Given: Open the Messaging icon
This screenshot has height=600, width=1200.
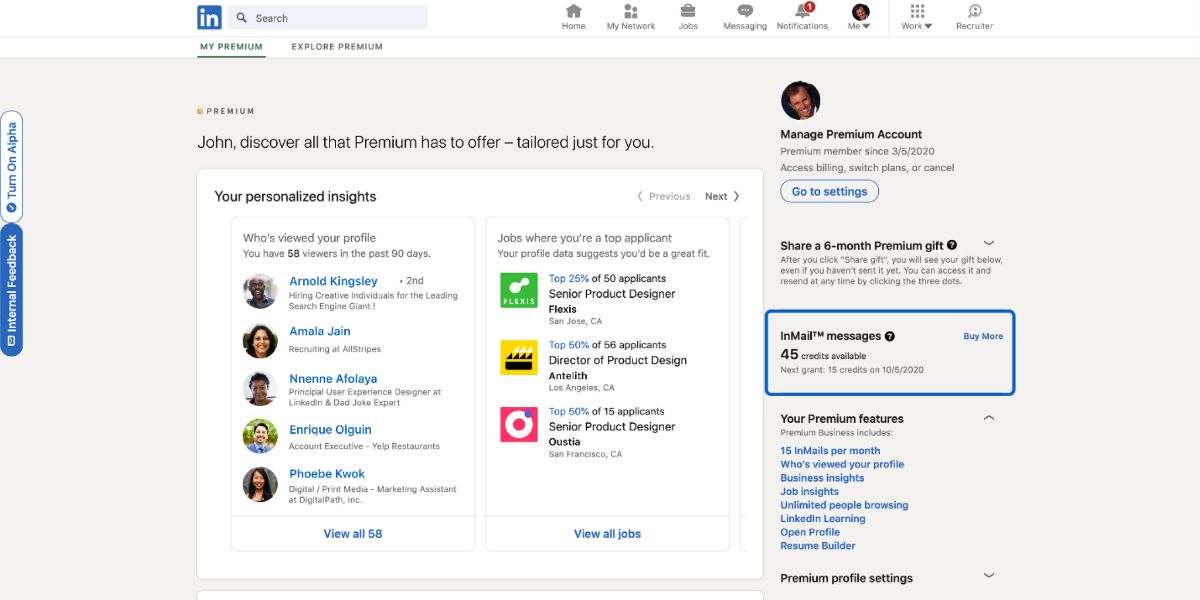Looking at the screenshot, I should [x=744, y=12].
